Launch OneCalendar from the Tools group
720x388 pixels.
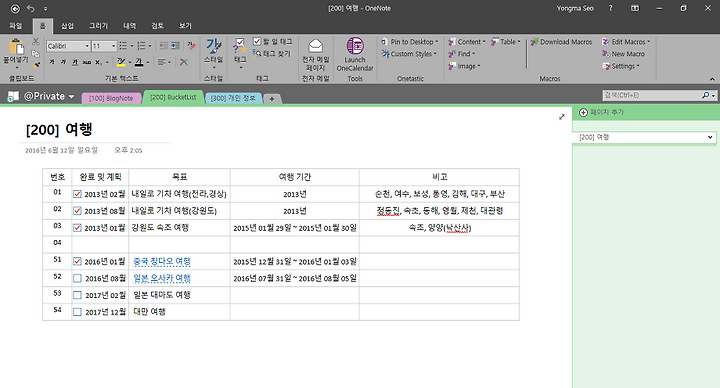pyautogui.click(x=355, y=54)
